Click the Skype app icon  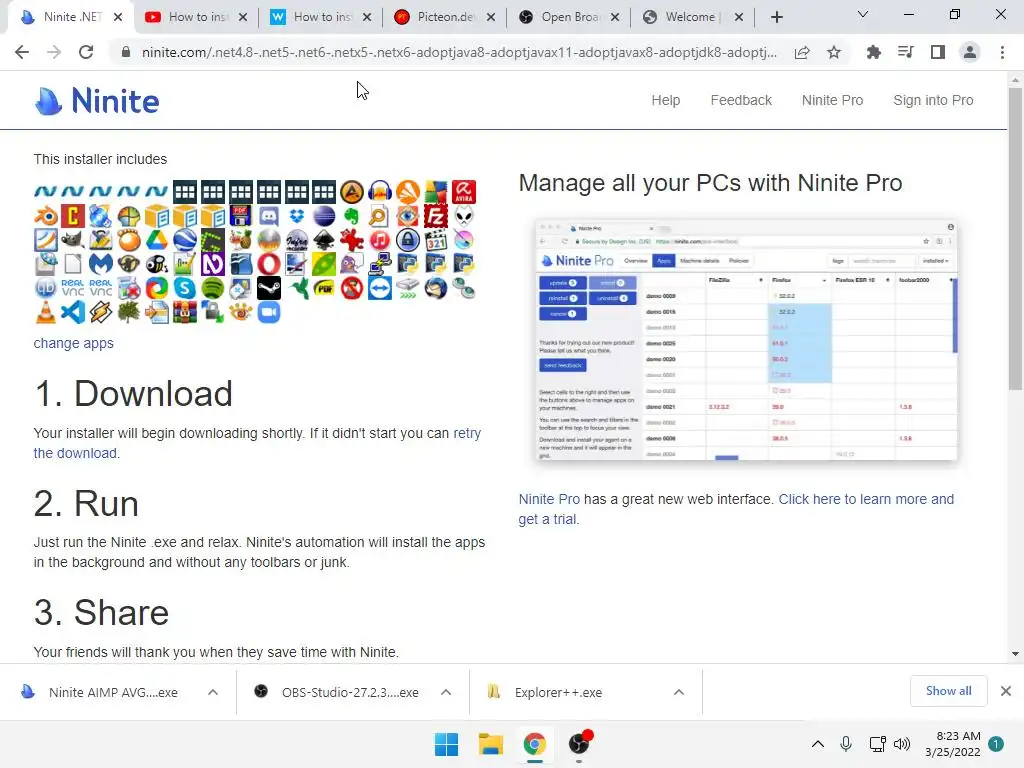[x=185, y=288]
